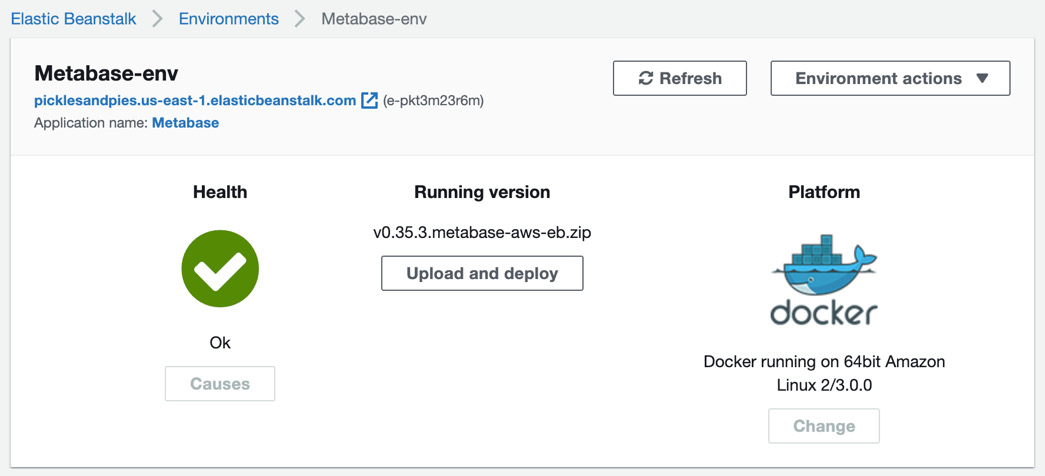Click the Docker platform description text
1045x476 pixels.
(824, 373)
